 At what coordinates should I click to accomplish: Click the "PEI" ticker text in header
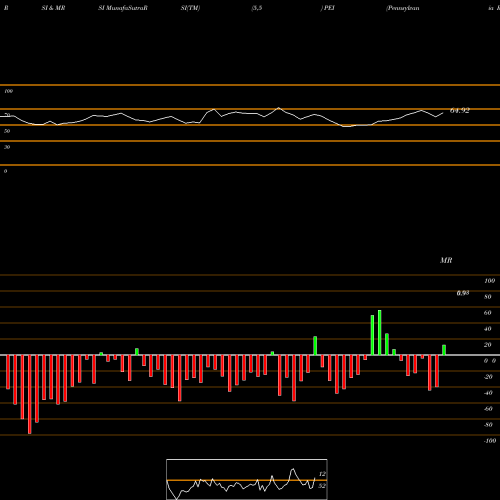(329, 8)
